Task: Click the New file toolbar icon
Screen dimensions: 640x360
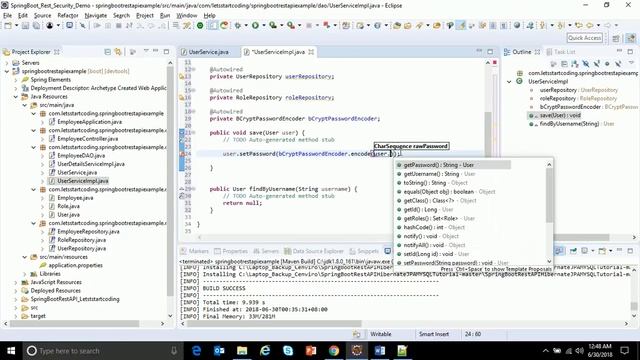Action: click(8, 25)
